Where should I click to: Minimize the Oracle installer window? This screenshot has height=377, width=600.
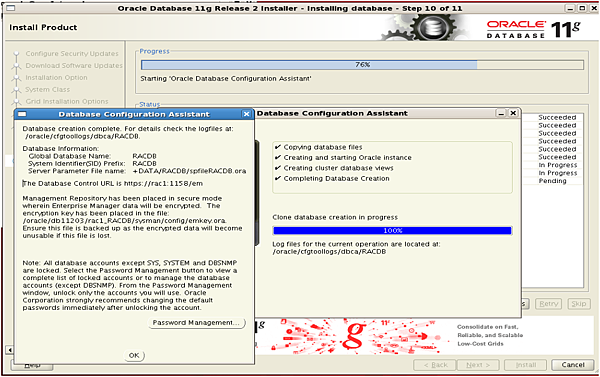pyautogui.click(x=570, y=8)
